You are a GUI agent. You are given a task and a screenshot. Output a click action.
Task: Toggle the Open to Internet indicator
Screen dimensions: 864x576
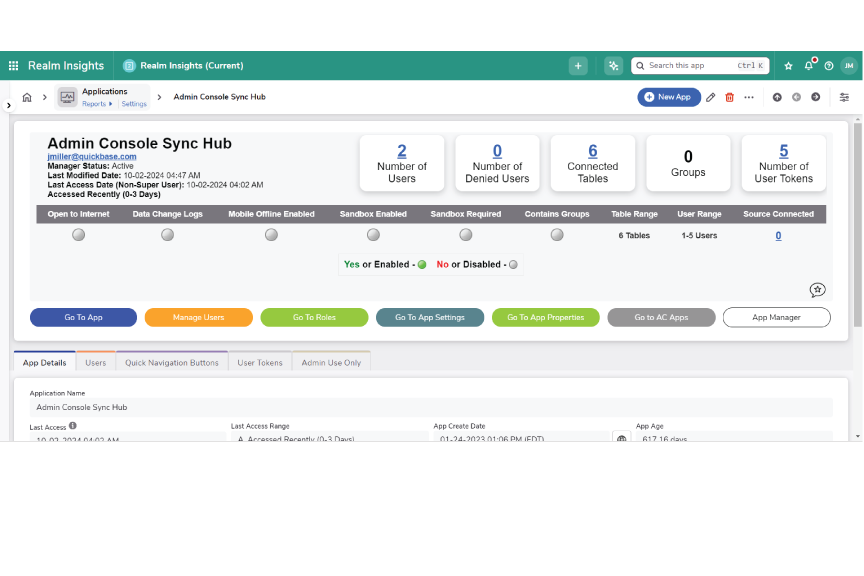coord(78,235)
